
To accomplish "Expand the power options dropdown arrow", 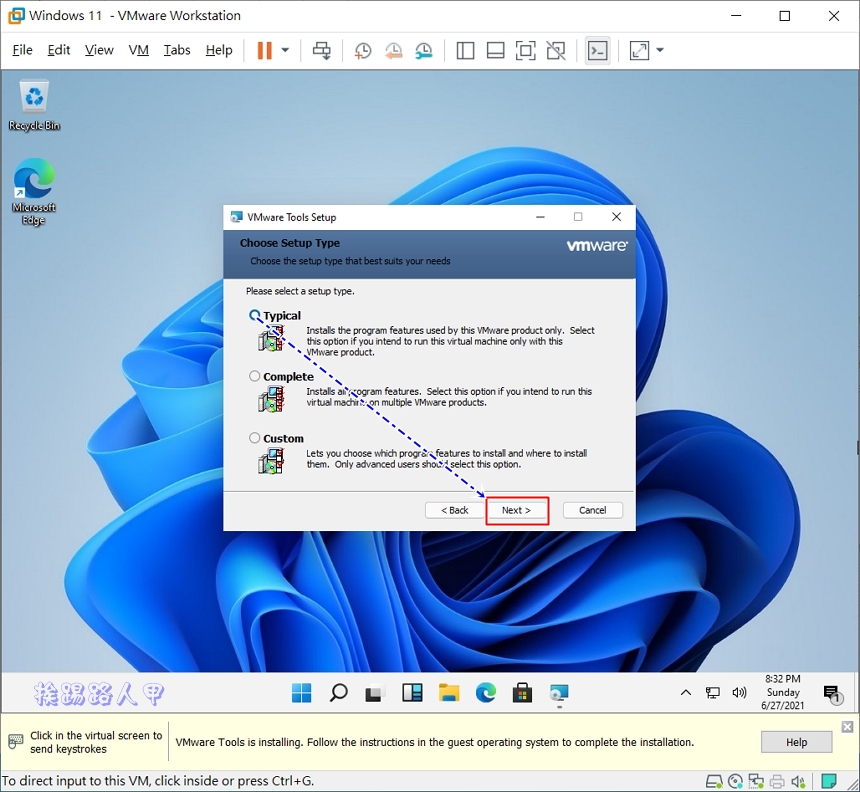I will (285, 50).
